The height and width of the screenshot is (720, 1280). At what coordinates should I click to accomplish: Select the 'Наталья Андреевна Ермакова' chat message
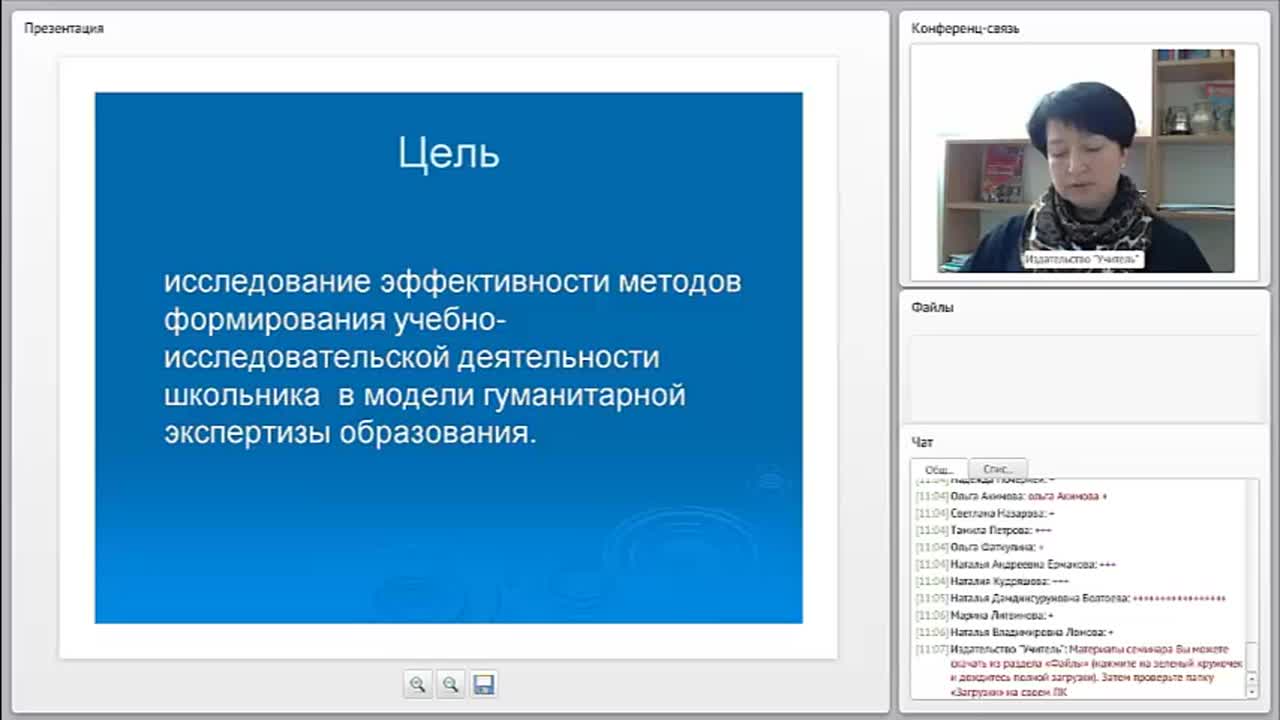[1016, 564]
